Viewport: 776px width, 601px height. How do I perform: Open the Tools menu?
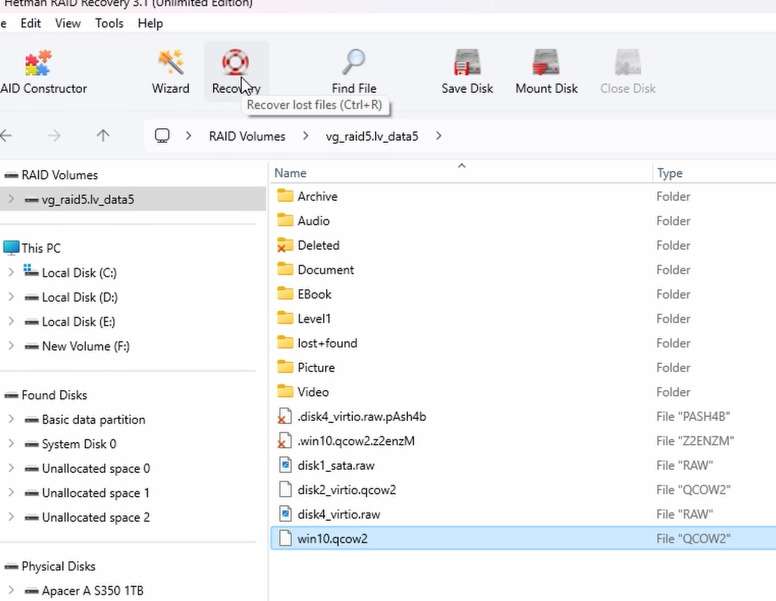tap(109, 23)
